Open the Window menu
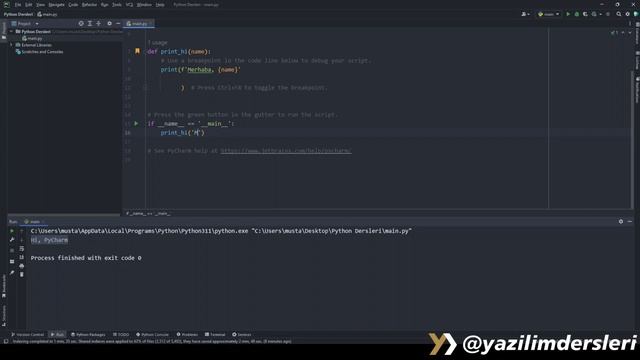 coord(144,4)
